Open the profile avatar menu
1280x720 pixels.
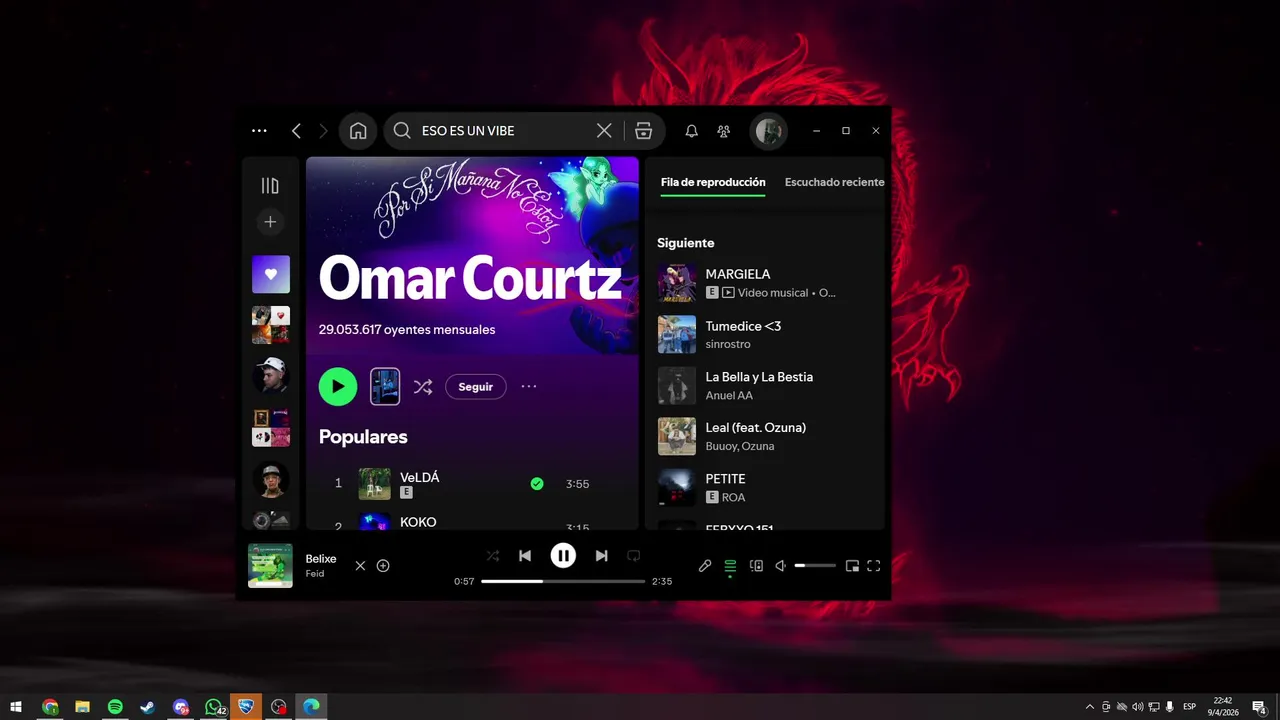[769, 131]
